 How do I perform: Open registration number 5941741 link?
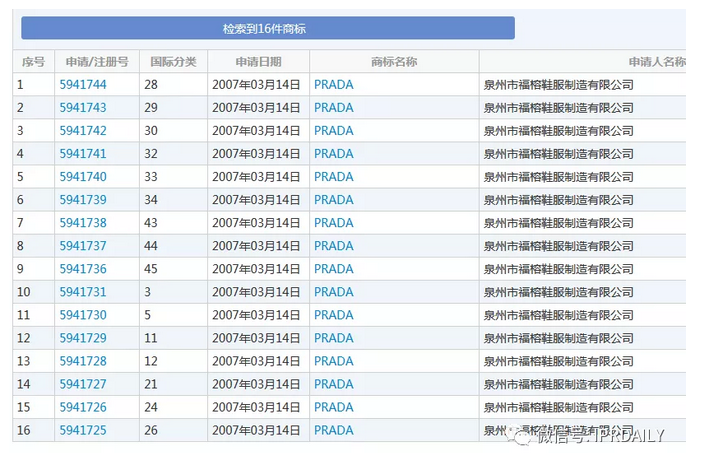83,154
